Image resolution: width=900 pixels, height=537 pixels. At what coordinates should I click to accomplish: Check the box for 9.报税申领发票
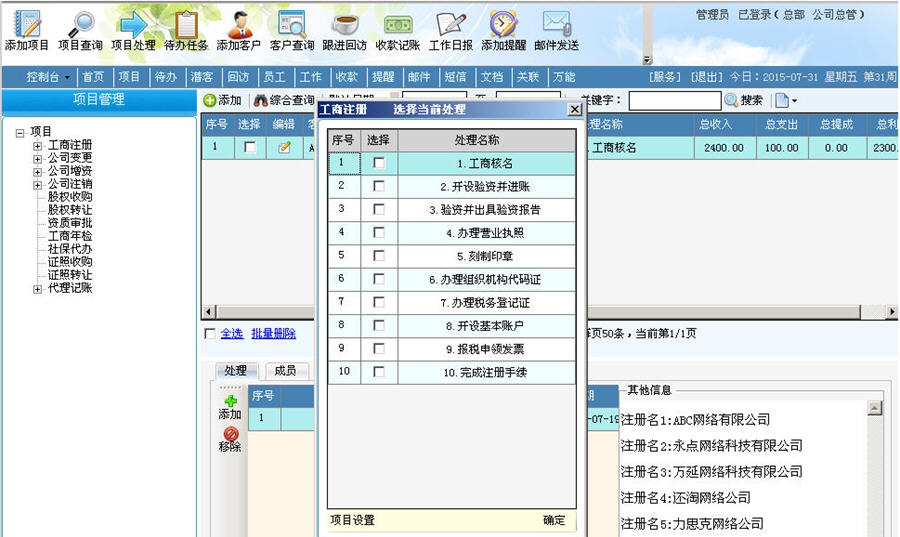pos(379,349)
